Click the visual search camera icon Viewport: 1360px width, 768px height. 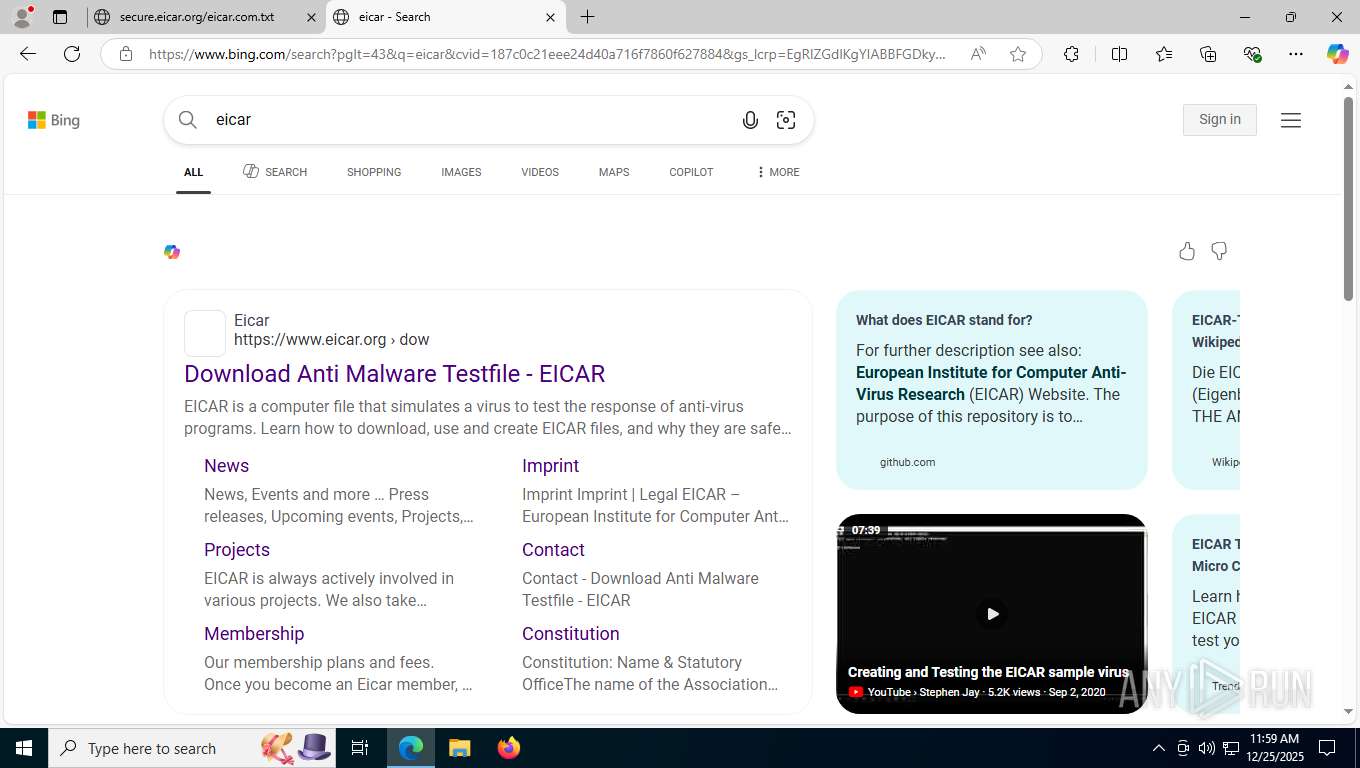pos(786,120)
